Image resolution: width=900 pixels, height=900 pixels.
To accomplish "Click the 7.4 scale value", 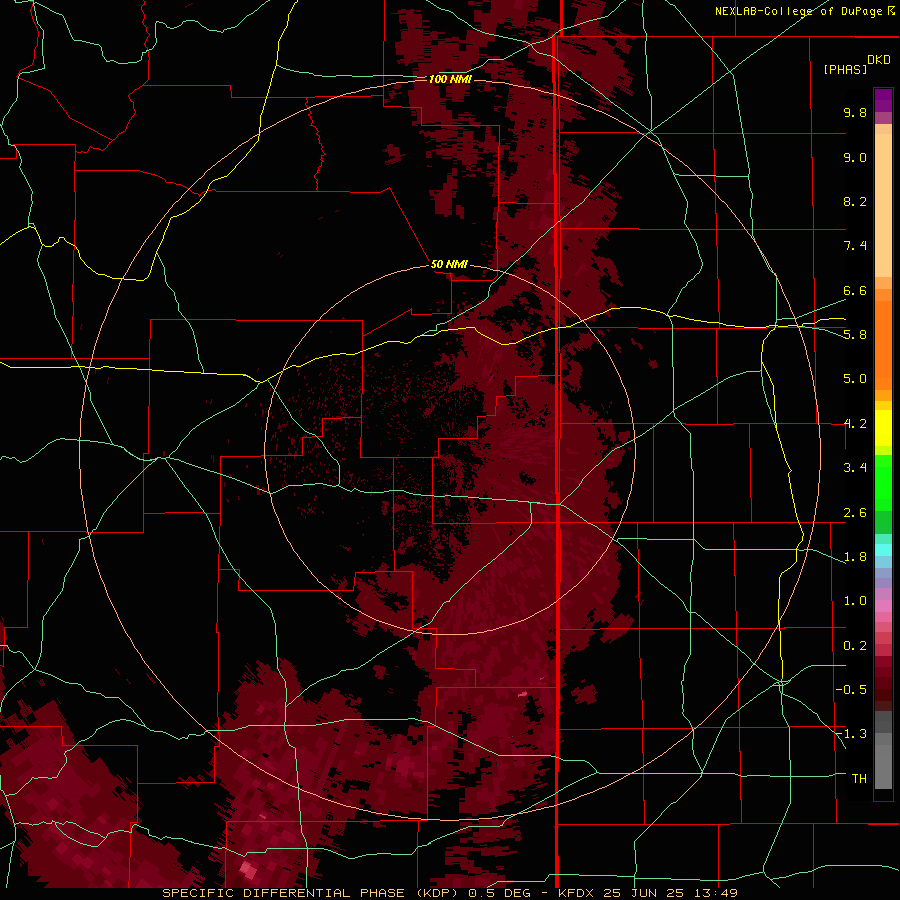I will [x=855, y=246].
